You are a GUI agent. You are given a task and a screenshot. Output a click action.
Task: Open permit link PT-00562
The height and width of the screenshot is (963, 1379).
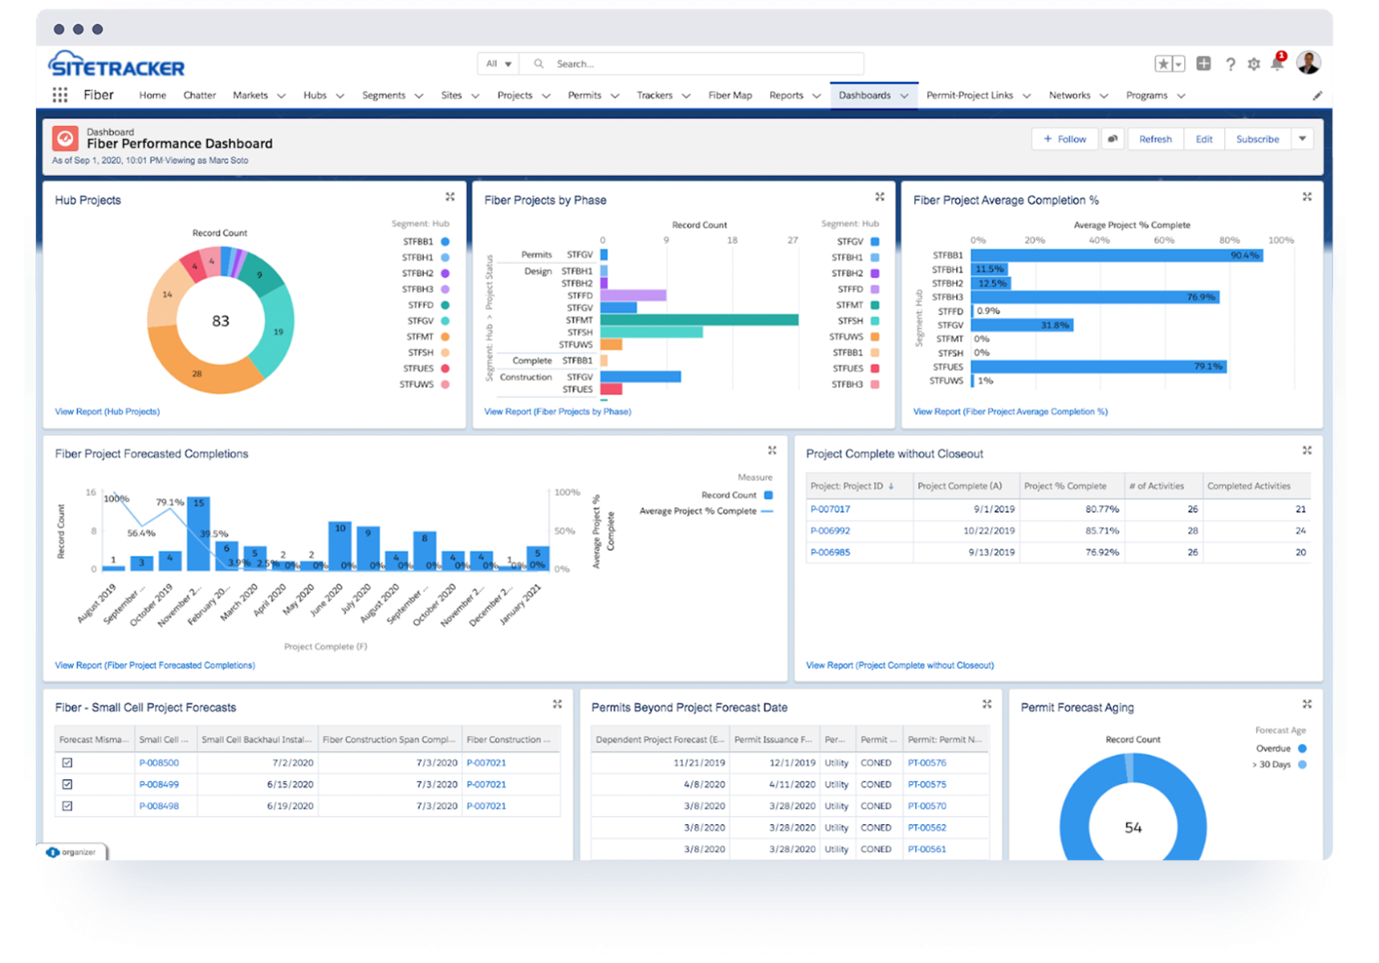click(x=927, y=828)
